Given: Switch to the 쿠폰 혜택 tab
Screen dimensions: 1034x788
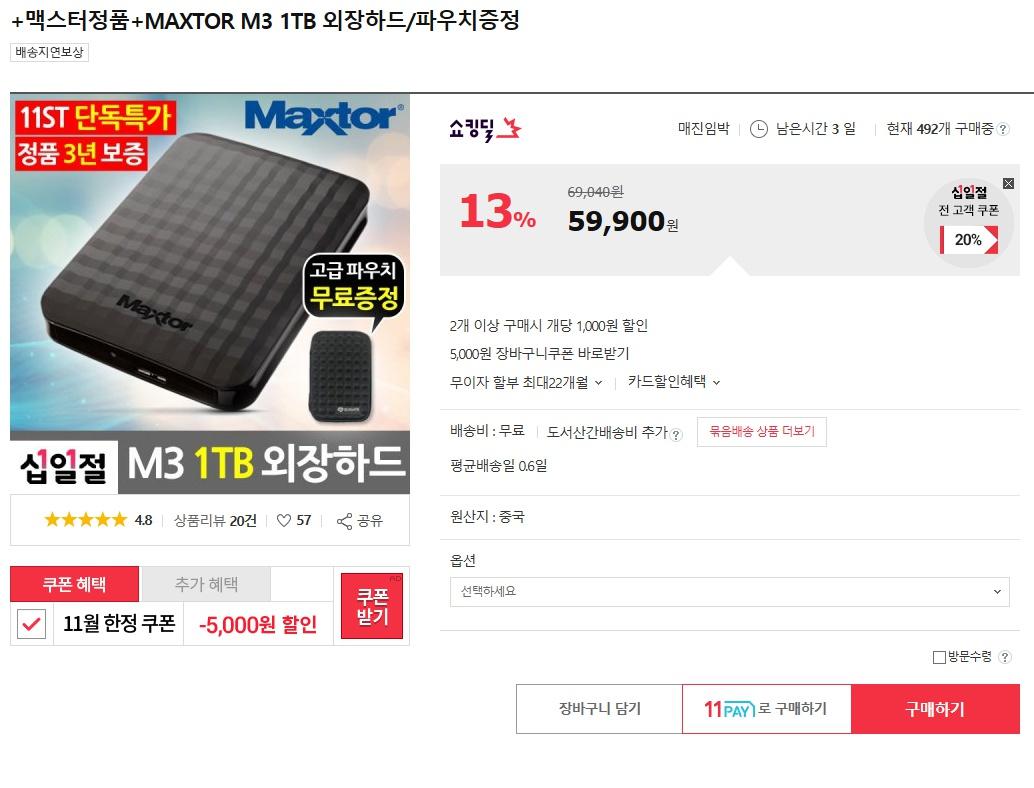Looking at the screenshot, I should (x=75, y=584).
